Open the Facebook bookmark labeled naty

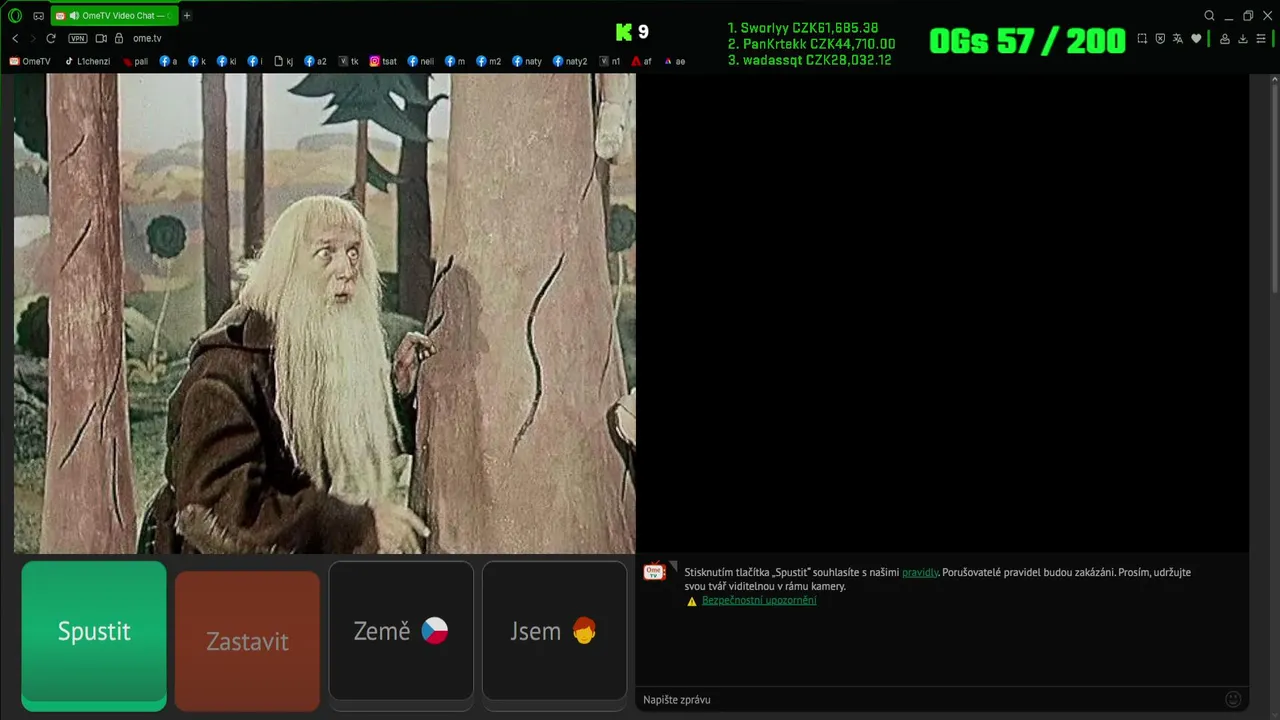pyautogui.click(x=527, y=61)
